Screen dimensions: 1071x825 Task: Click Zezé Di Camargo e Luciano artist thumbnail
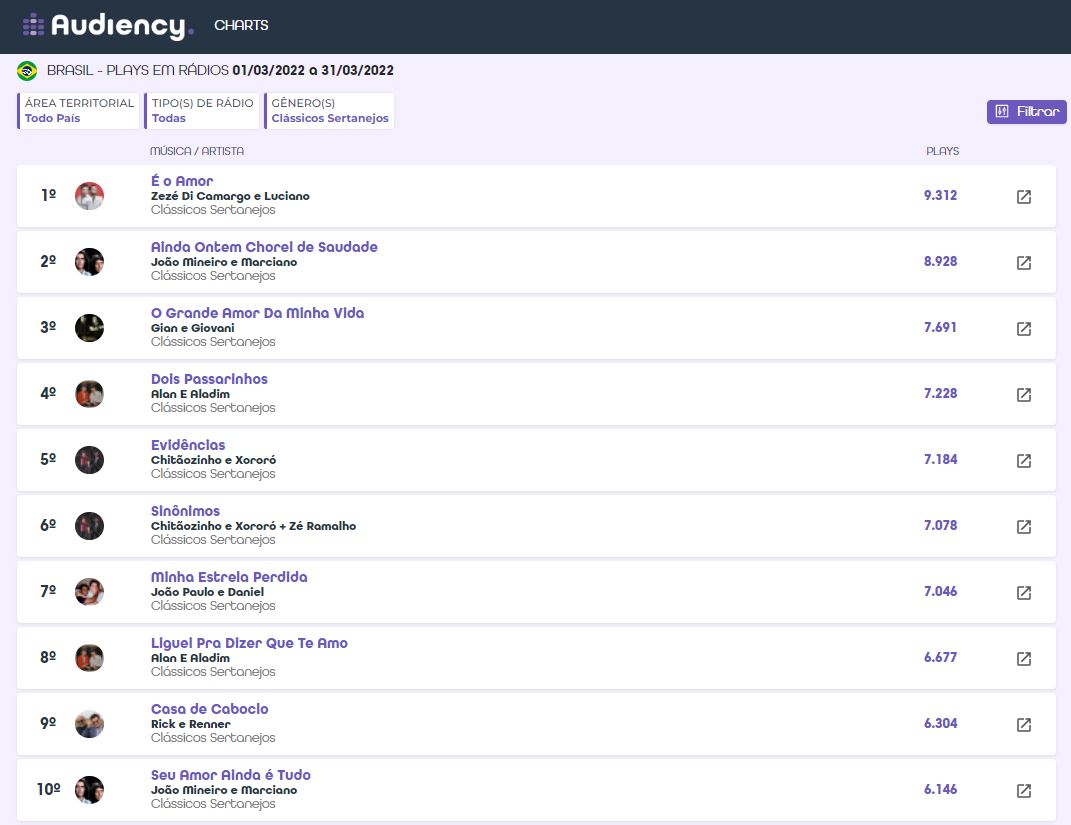pyautogui.click(x=89, y=196)
